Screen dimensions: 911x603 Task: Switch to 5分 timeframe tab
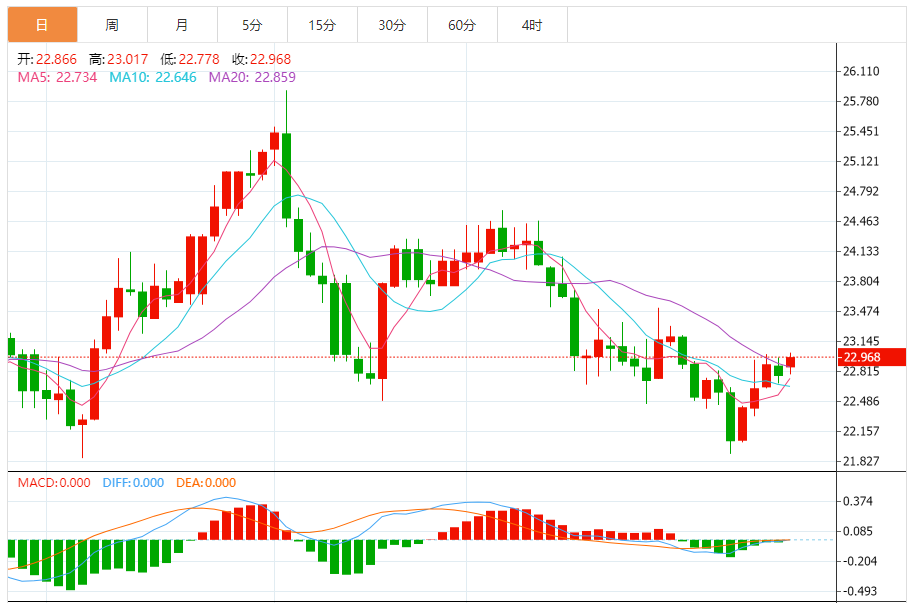[252, 25]
